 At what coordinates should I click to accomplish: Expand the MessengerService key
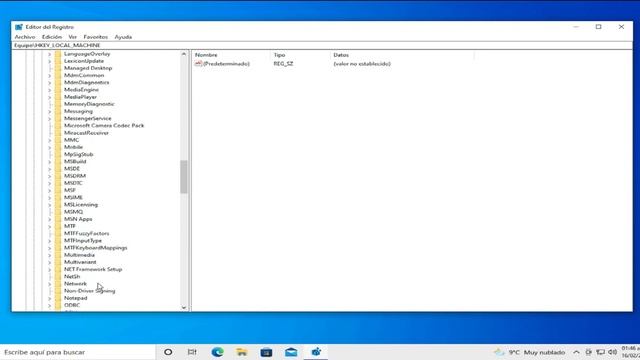tap(49, 119)
